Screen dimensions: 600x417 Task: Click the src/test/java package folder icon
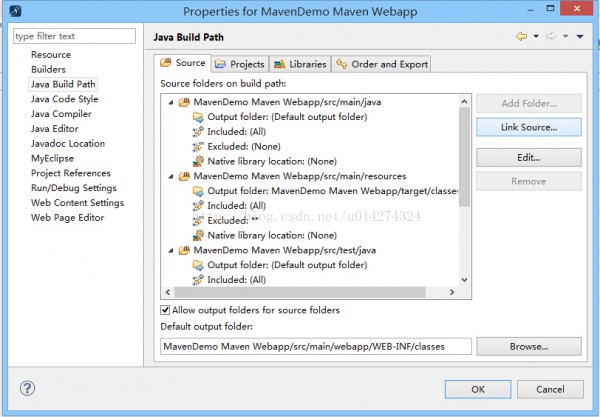[184, 250]
